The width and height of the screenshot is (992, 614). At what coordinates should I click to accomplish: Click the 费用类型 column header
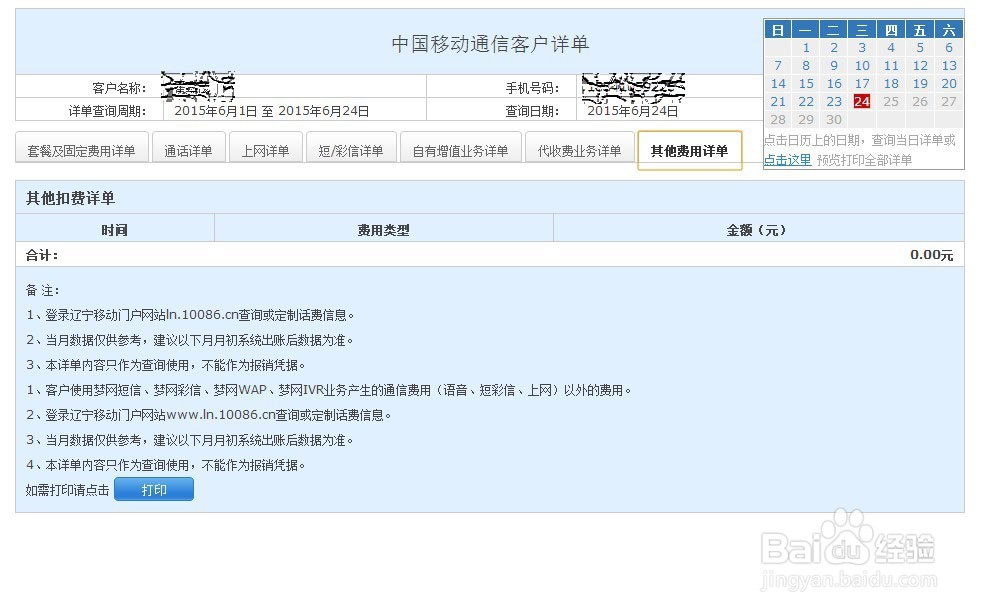tap(383, 230)
